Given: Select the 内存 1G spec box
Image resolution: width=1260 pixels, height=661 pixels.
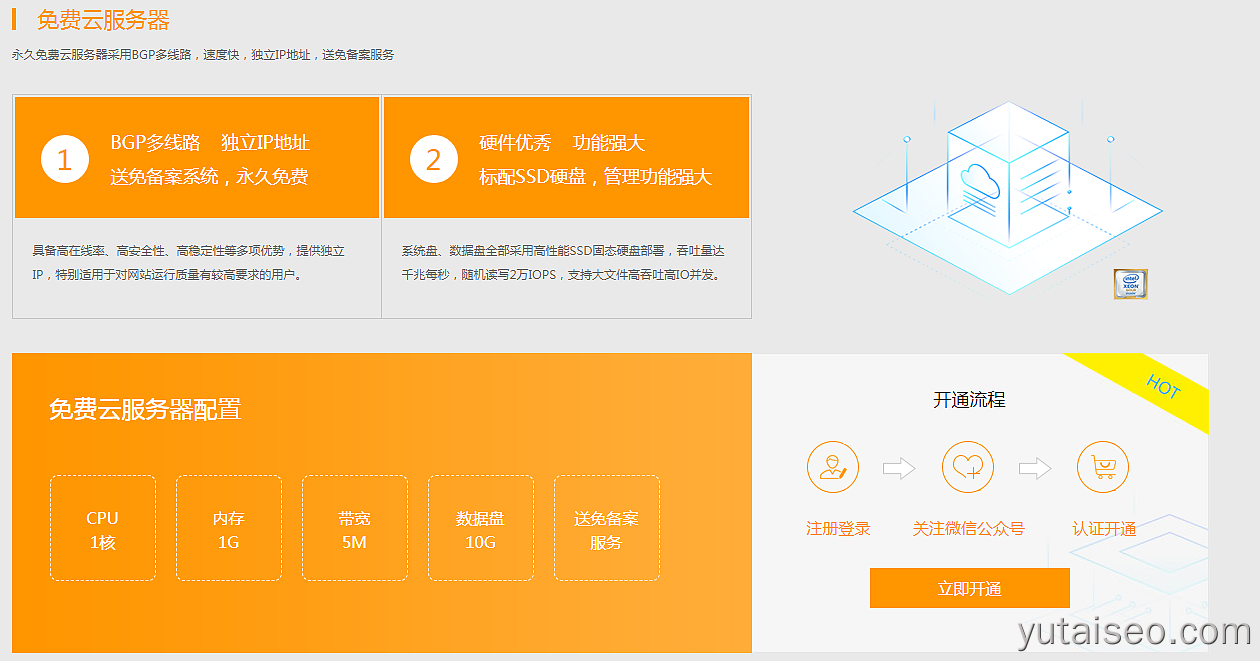Looking at the screenshot, I should (228, 528).
